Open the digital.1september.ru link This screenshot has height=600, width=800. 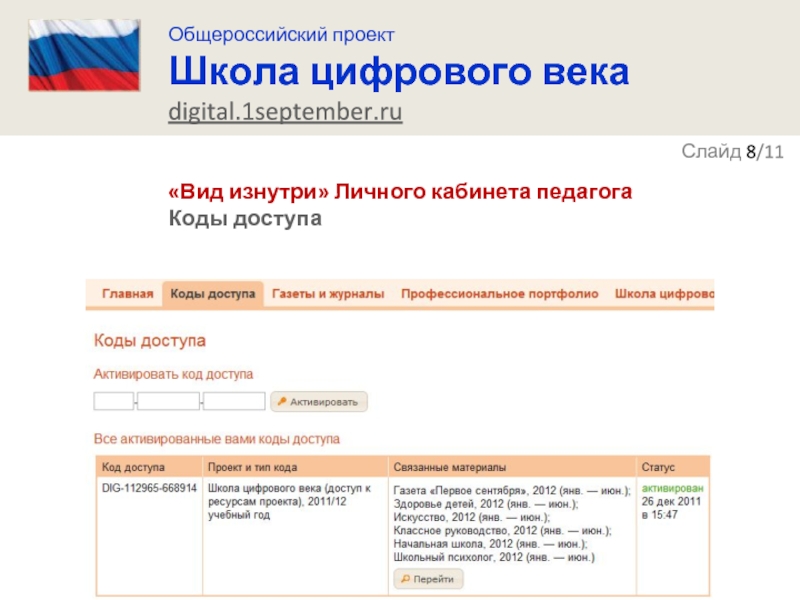coord(285,112)
